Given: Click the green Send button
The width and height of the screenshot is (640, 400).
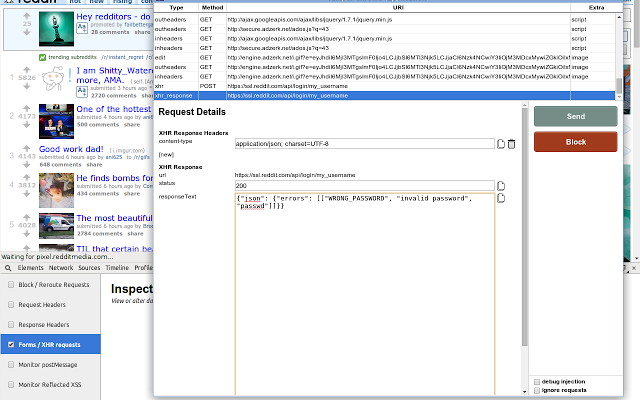Looking at the screenshot, I should click(x=576, y=116).
